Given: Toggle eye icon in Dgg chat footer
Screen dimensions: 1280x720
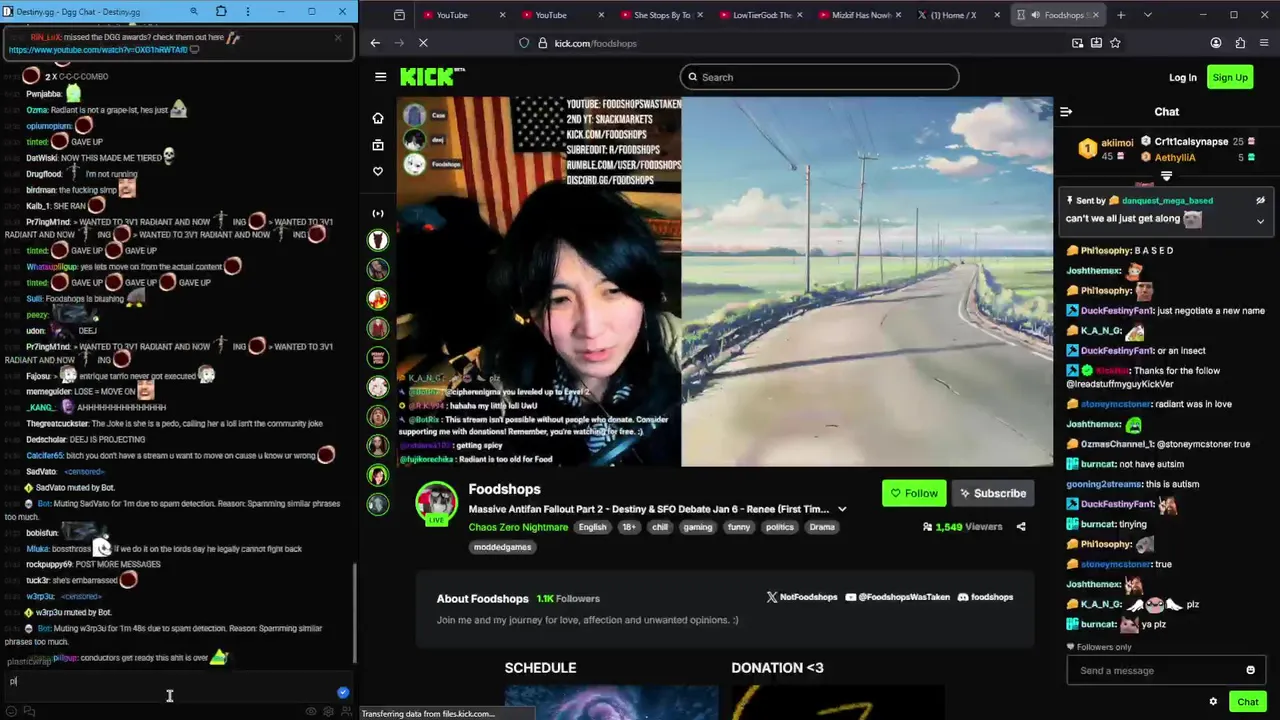Looking at the screenshot, I should click(311, 711).
